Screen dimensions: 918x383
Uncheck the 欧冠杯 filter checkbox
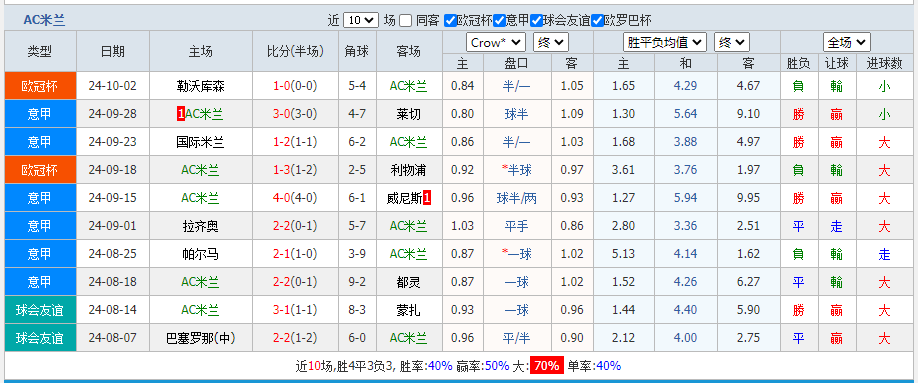pos(450,20)
